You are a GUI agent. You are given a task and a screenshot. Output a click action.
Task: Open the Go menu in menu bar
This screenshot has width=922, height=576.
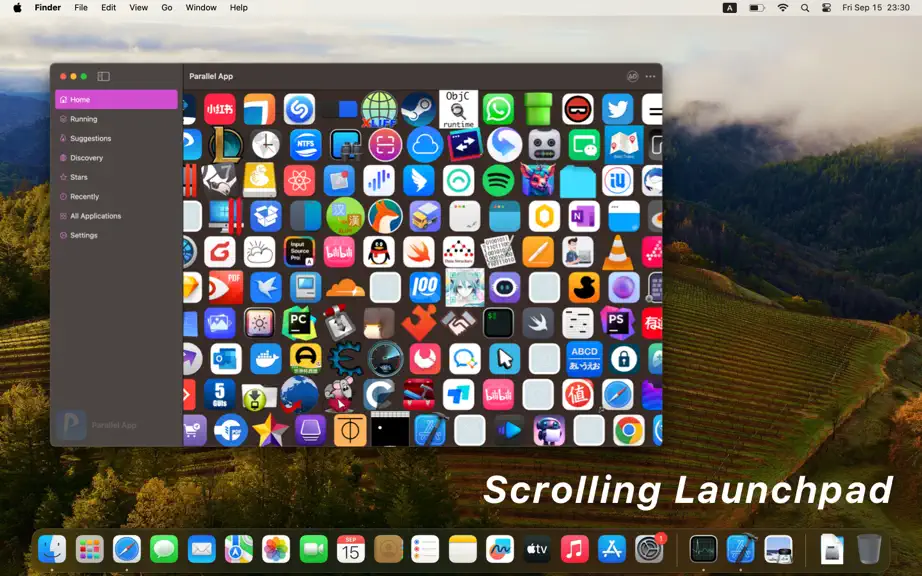click(166, 8)
